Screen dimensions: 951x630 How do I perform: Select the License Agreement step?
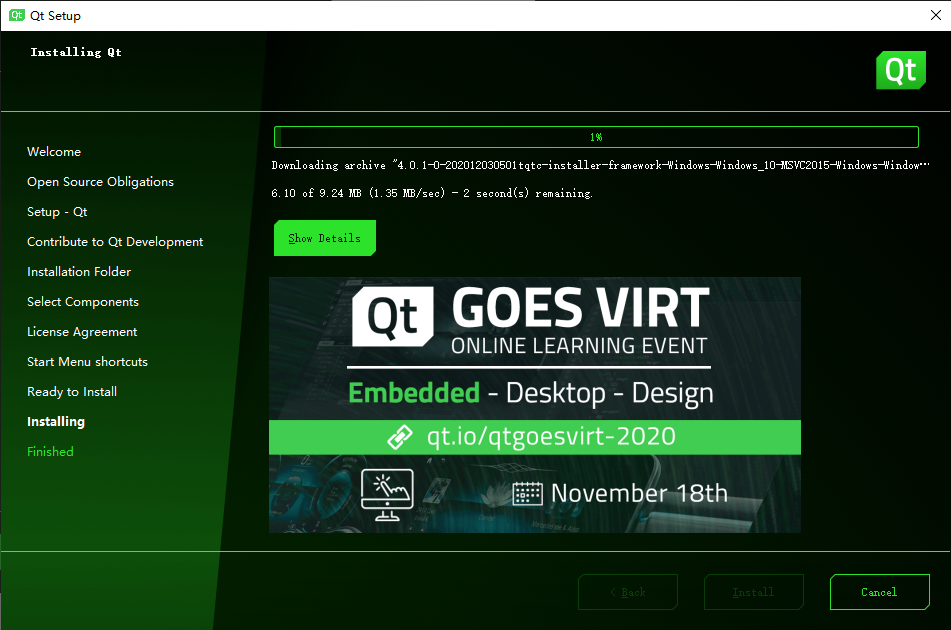click(x=81, y=331)
